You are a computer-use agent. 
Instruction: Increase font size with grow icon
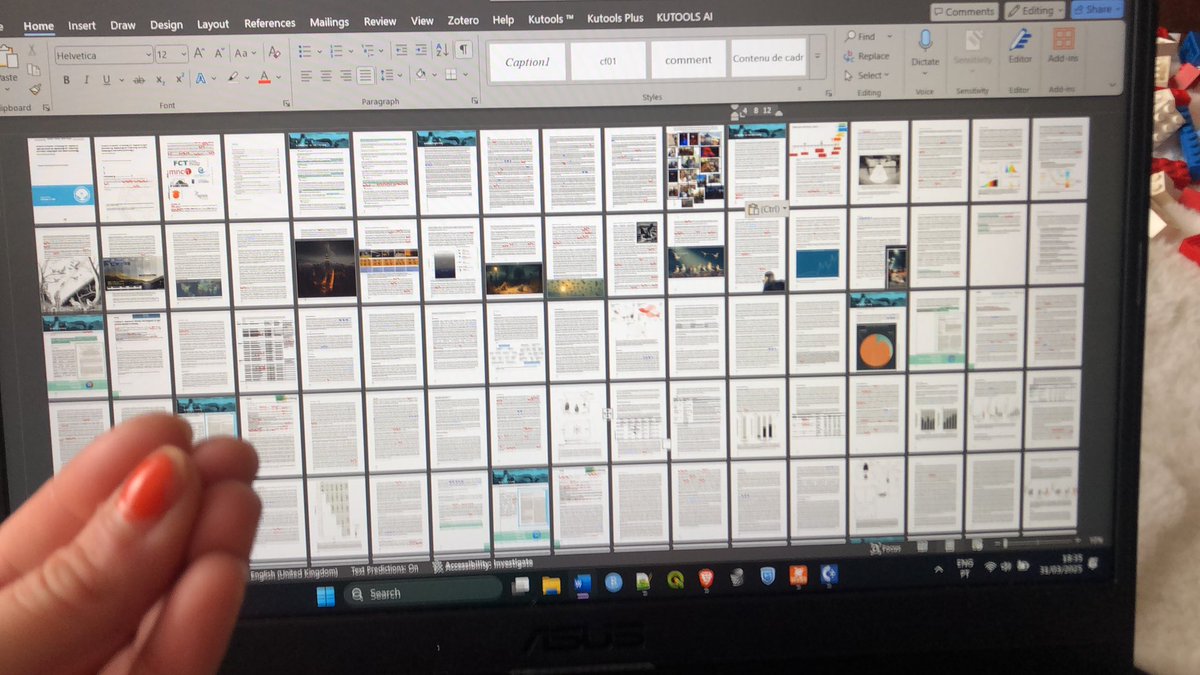click(199, 53)
